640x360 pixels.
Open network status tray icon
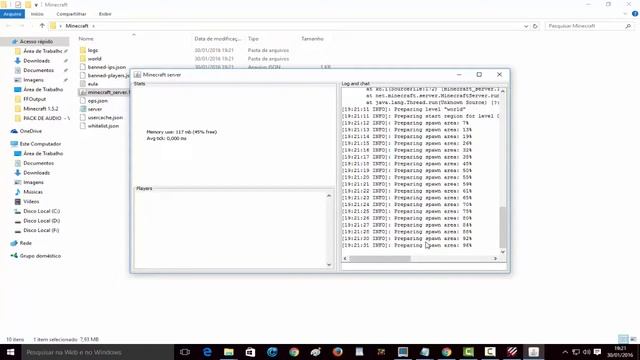576,352
